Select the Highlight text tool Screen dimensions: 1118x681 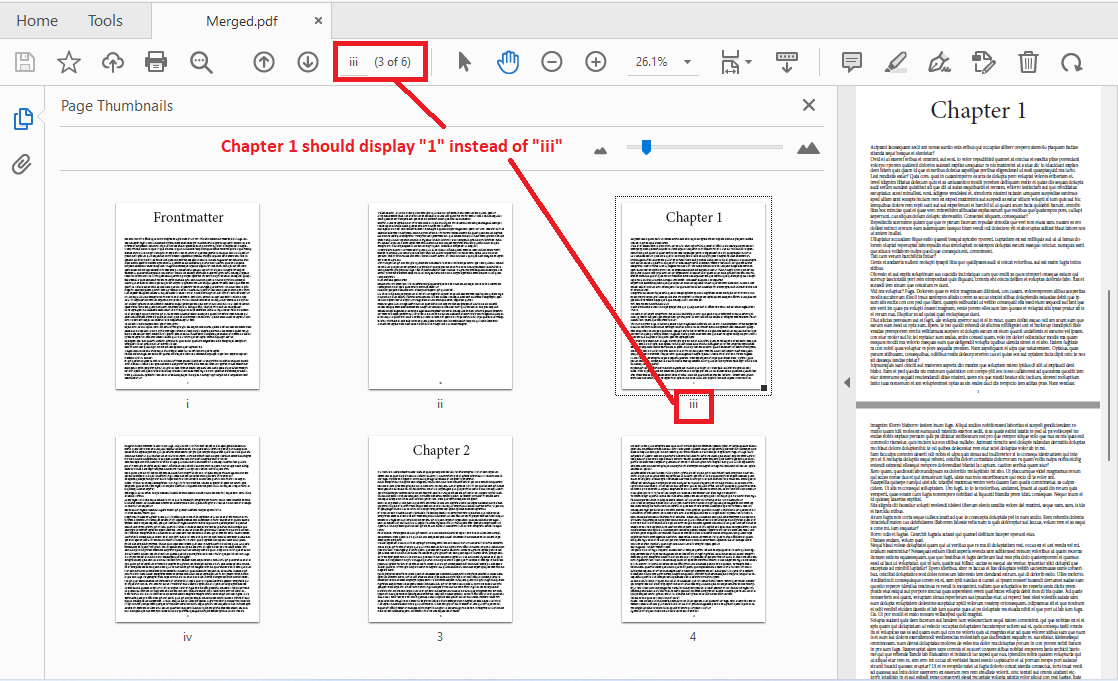point(896,61)
